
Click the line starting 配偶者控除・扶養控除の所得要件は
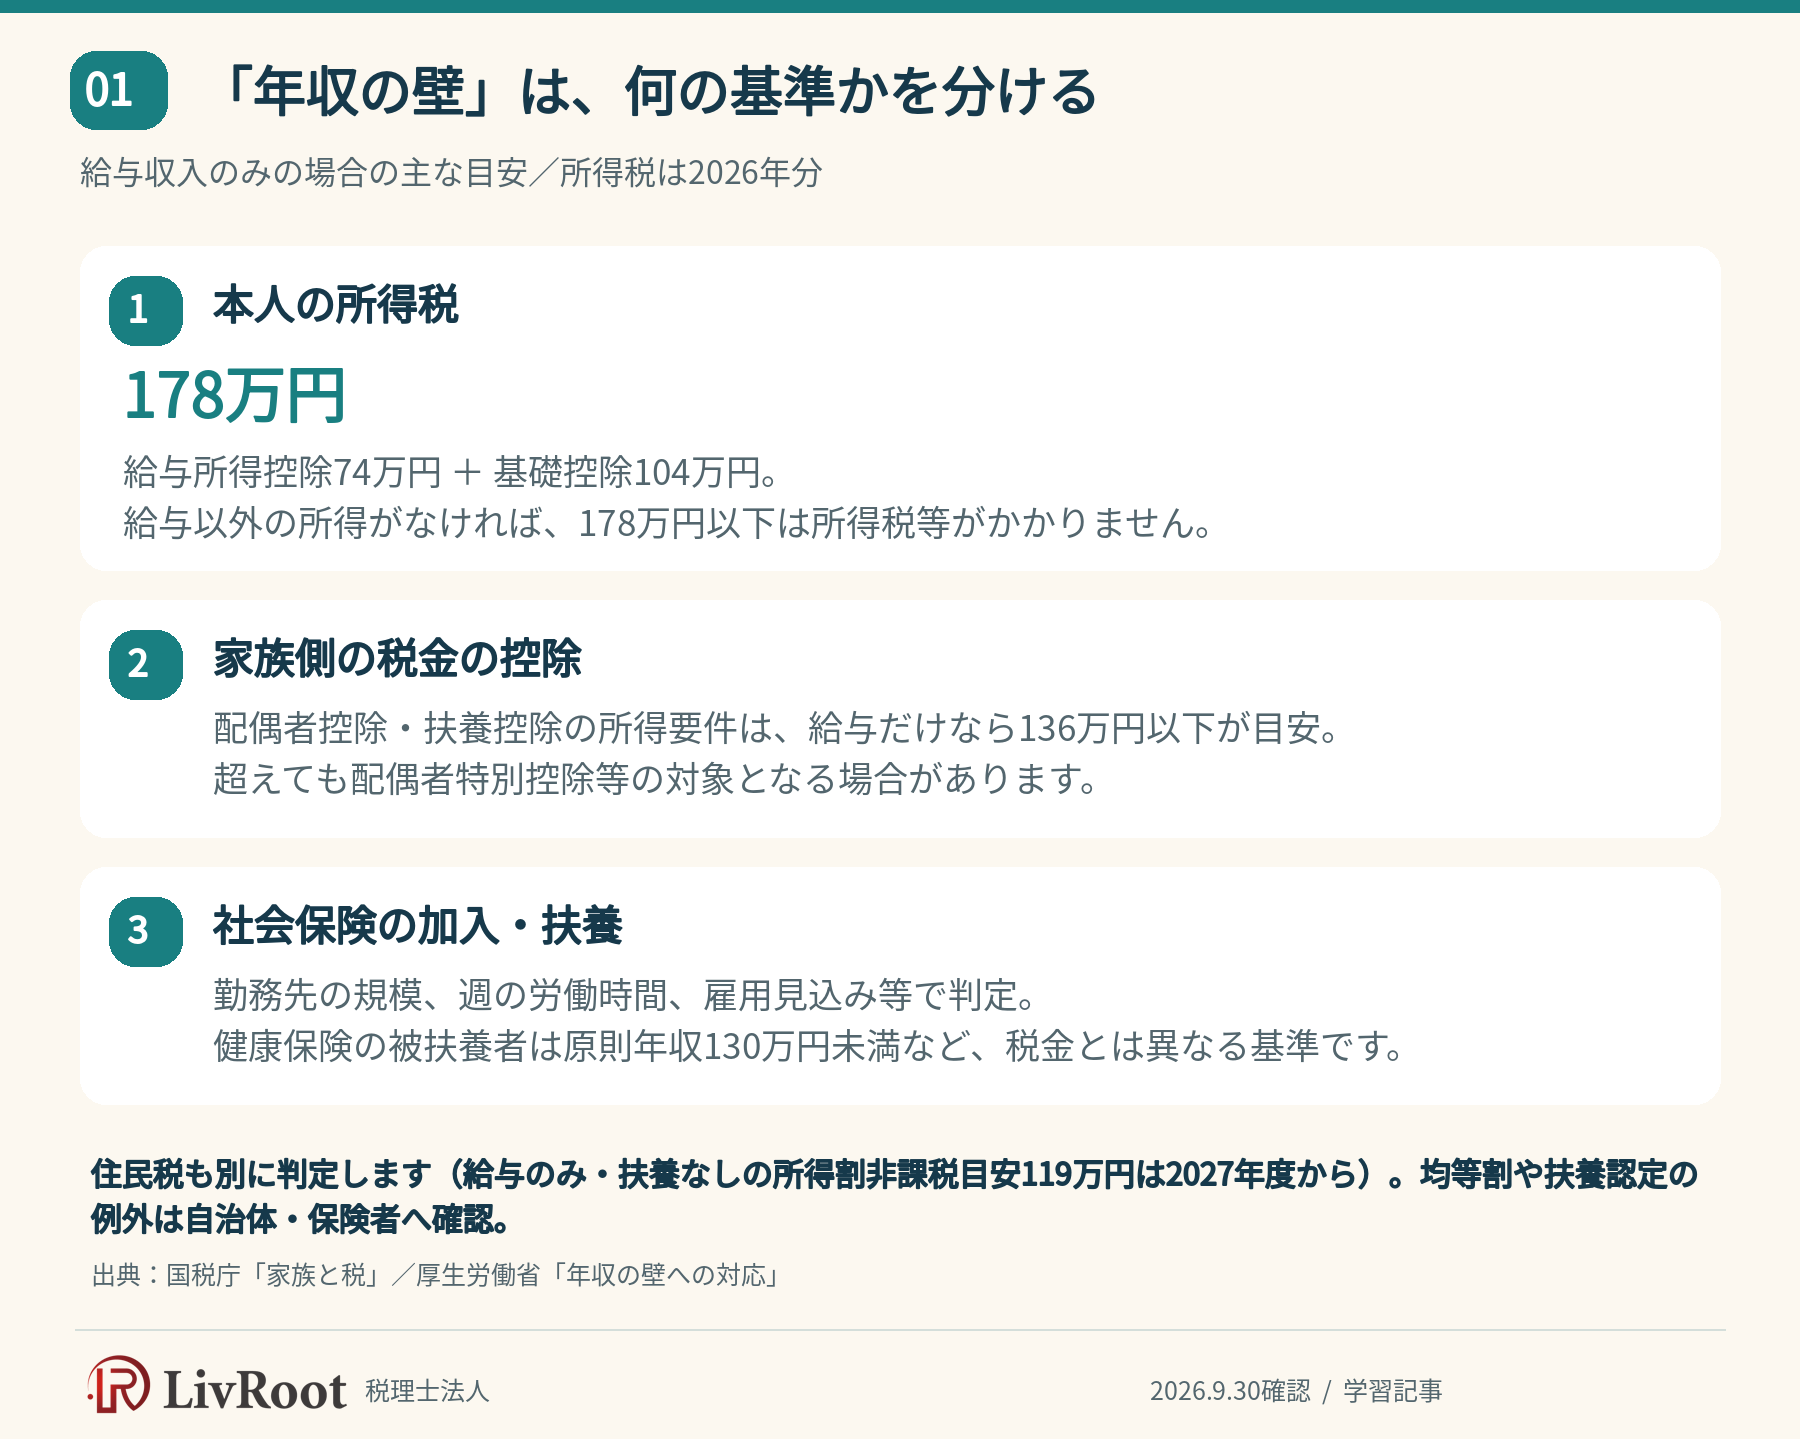[777, 728]
